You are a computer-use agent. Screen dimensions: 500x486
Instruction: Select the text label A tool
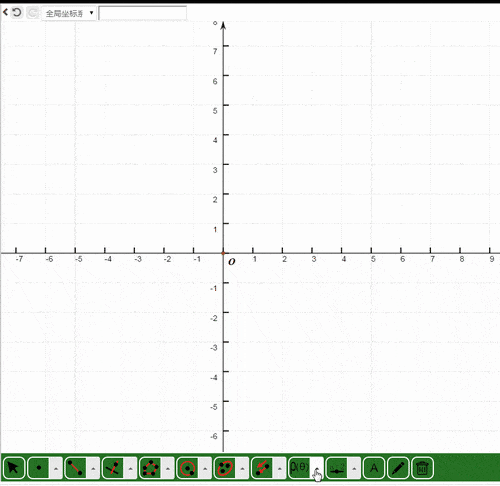[374, 468]
